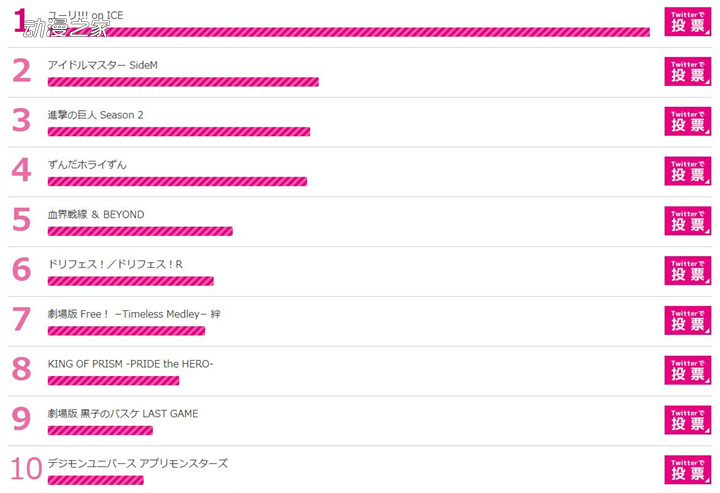Click the rank number 2 badge
This screenshot has width=720, height=493.
click(22, 71)
